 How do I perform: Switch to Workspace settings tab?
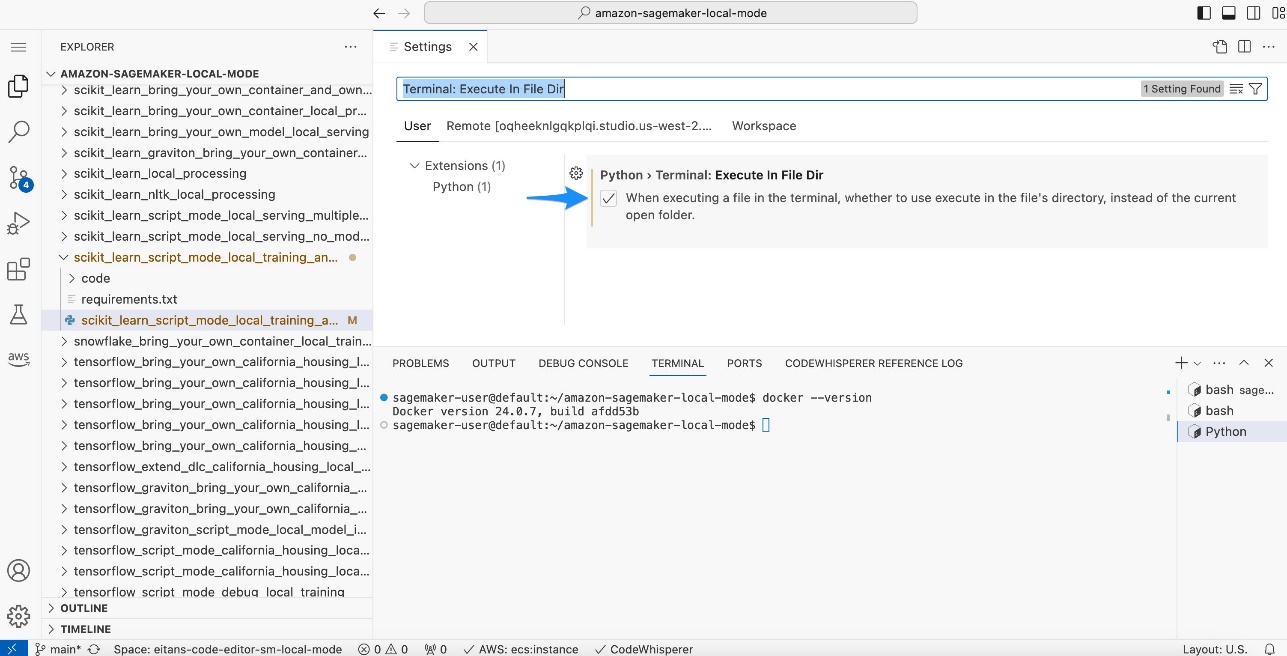[764, 126]
